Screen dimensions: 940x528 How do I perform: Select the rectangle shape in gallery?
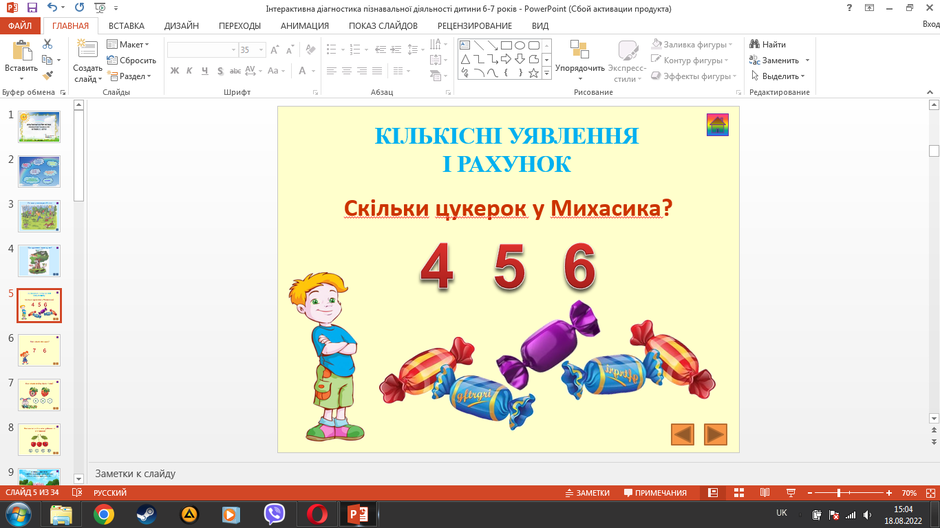(x=506, y=45)
